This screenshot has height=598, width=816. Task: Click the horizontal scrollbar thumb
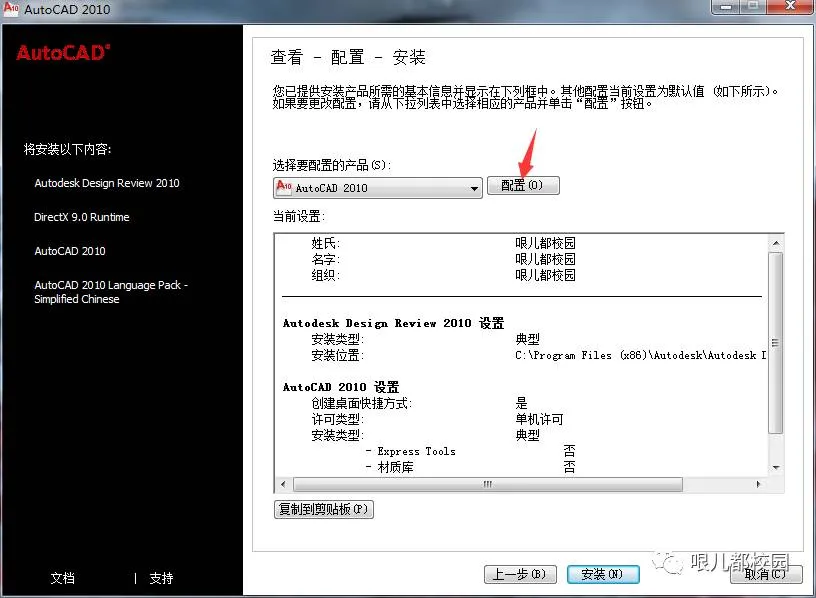(488, 484)
